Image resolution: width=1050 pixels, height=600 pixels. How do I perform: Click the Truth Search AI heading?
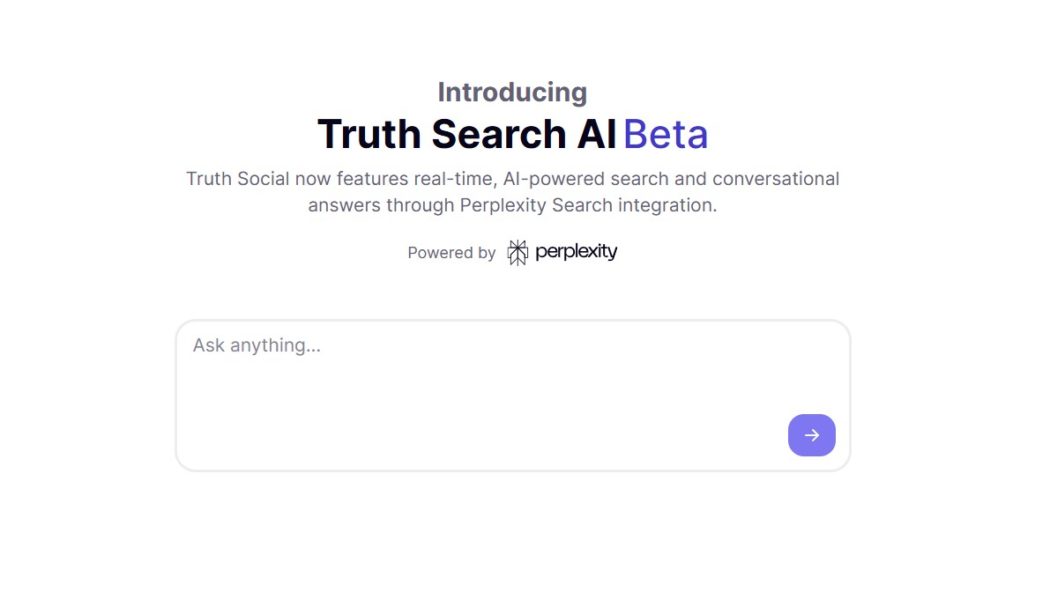tap(466, 133)
